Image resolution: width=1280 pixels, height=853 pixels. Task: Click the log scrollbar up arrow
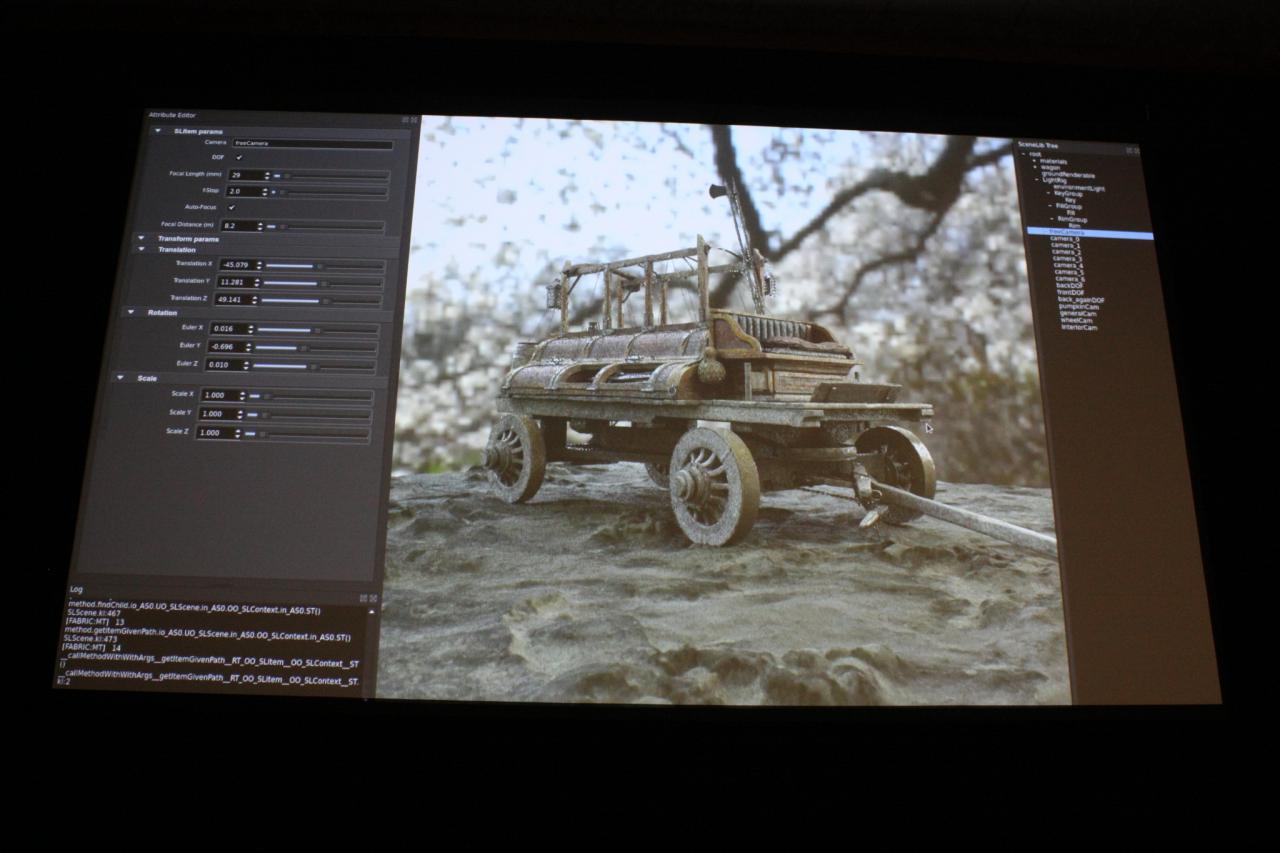372,612
